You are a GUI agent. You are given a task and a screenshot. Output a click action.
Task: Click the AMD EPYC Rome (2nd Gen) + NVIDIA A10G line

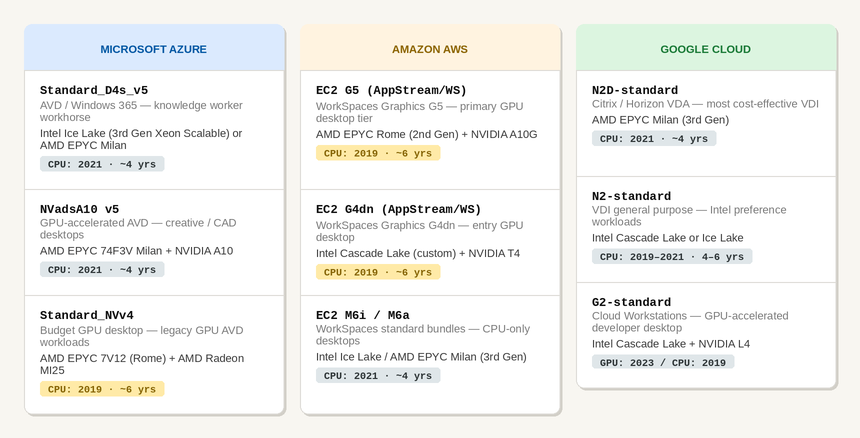427,134
